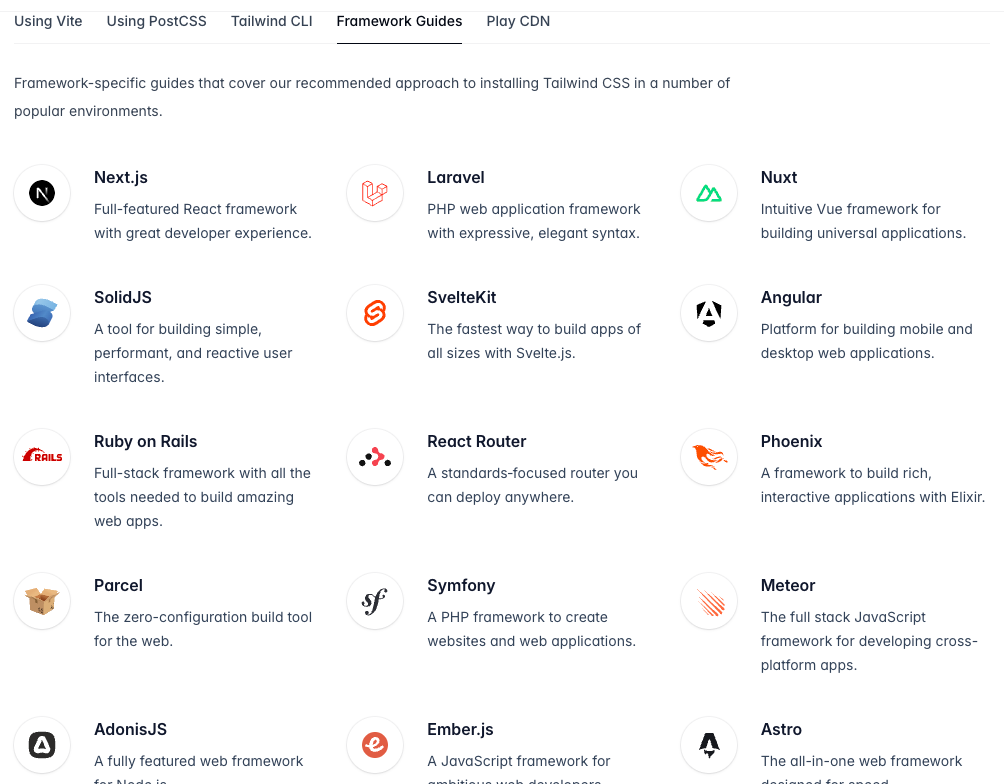Click the "Framework-specific guides" intro paragraph

coord(372,97)
